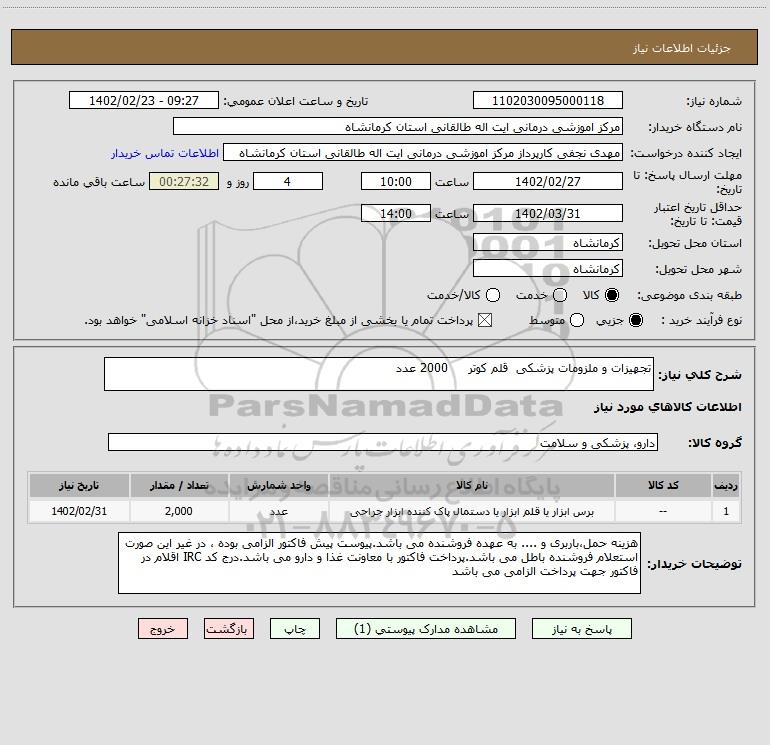This screenshot has height=745, width=770.
Task: Click مشاهده مدارک پیوستی (1) button
Action: pyautogui.click(x=426, y=629)
